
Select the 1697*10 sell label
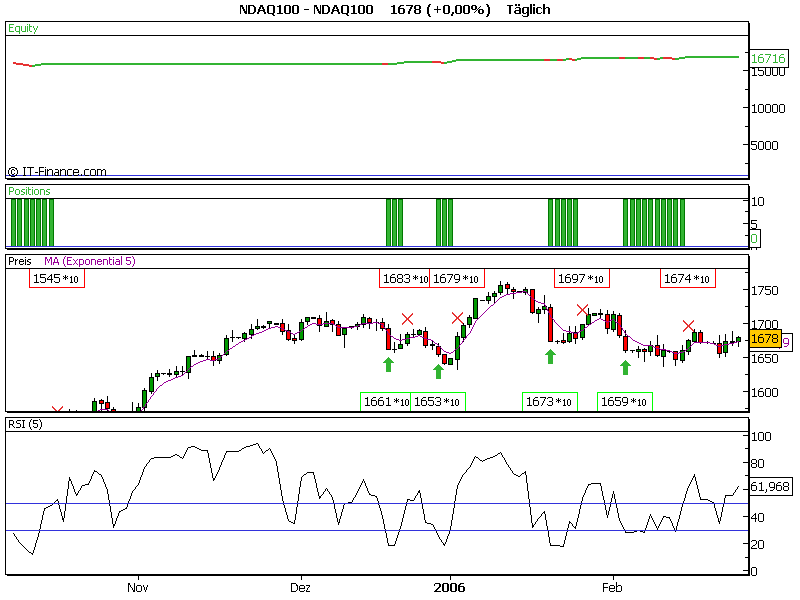tap(582, 279)
